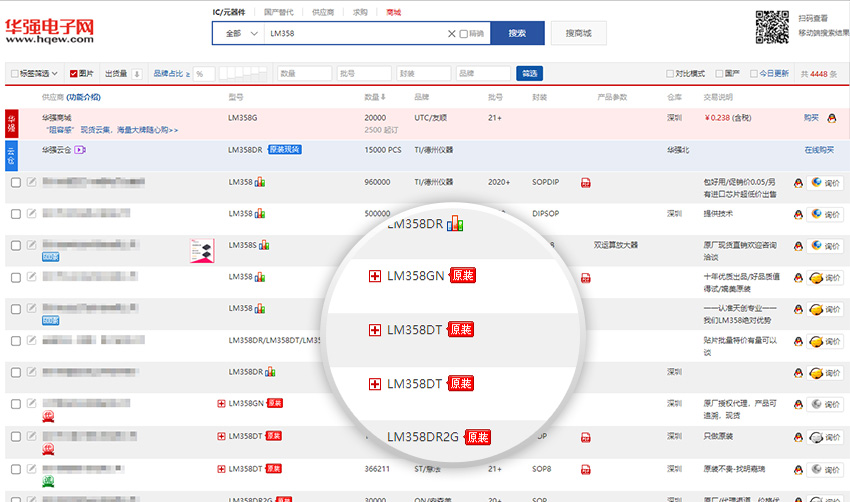Chat via QQ on the 原厂现货直销 row
This screenshot has width=850, height=502.
click(x=798, y=246)
